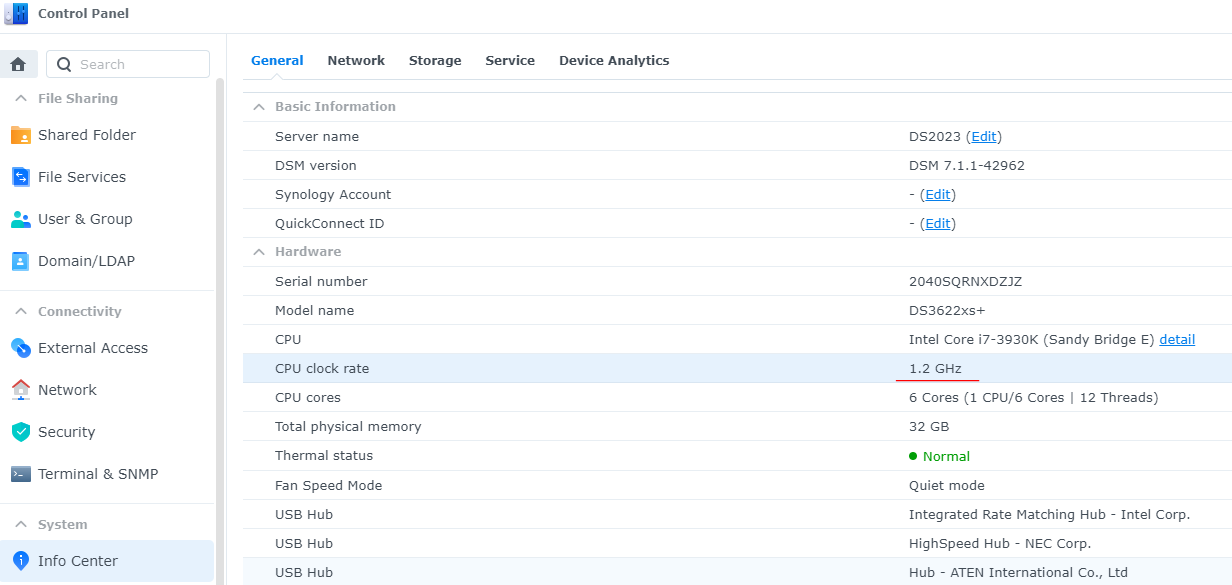Edit the Synology Account
This screenshot has width=1232, height=585.
(938, 195)
